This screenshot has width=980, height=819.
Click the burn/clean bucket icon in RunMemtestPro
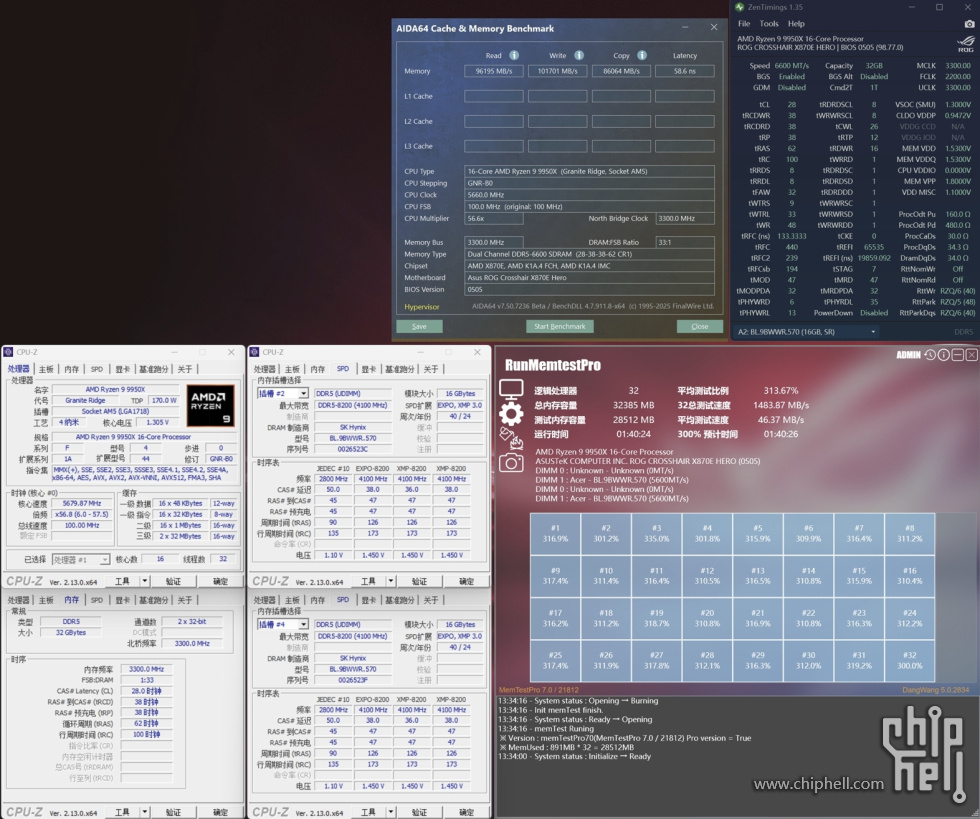(x=511, y=438)
